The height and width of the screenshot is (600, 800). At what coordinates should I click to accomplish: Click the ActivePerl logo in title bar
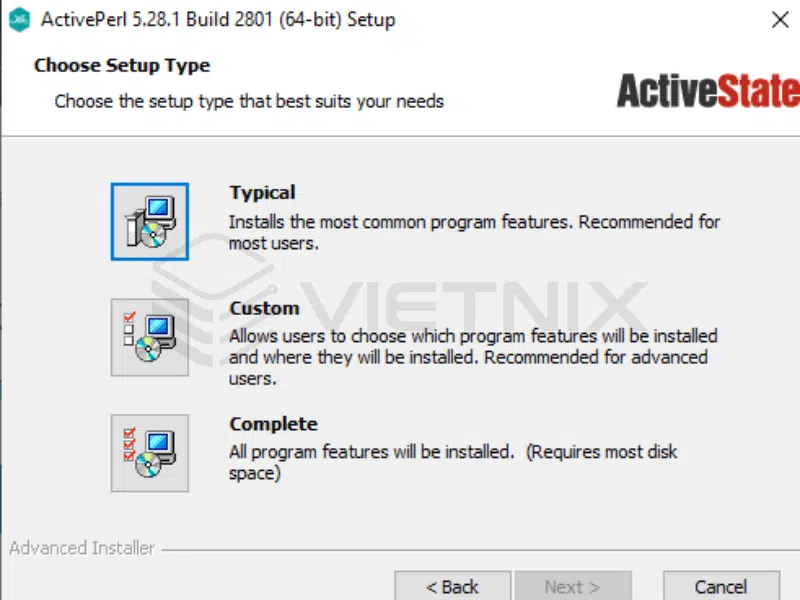click(19, 20)
